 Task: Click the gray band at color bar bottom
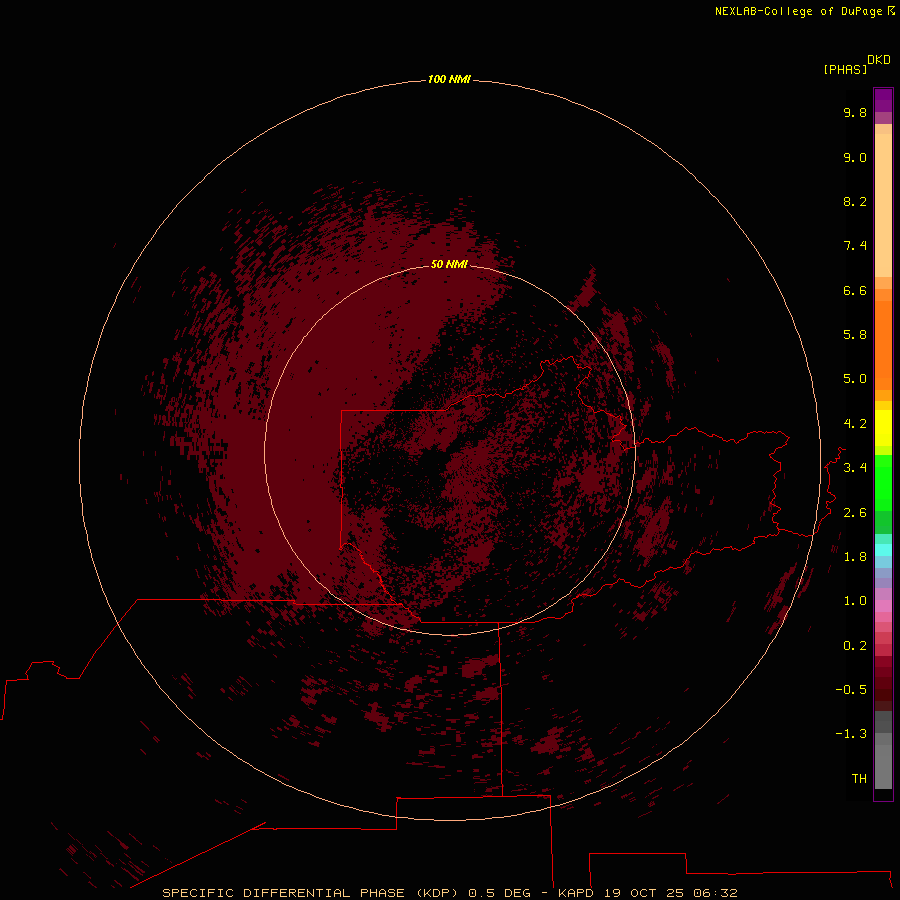click(x=883, y=761)
